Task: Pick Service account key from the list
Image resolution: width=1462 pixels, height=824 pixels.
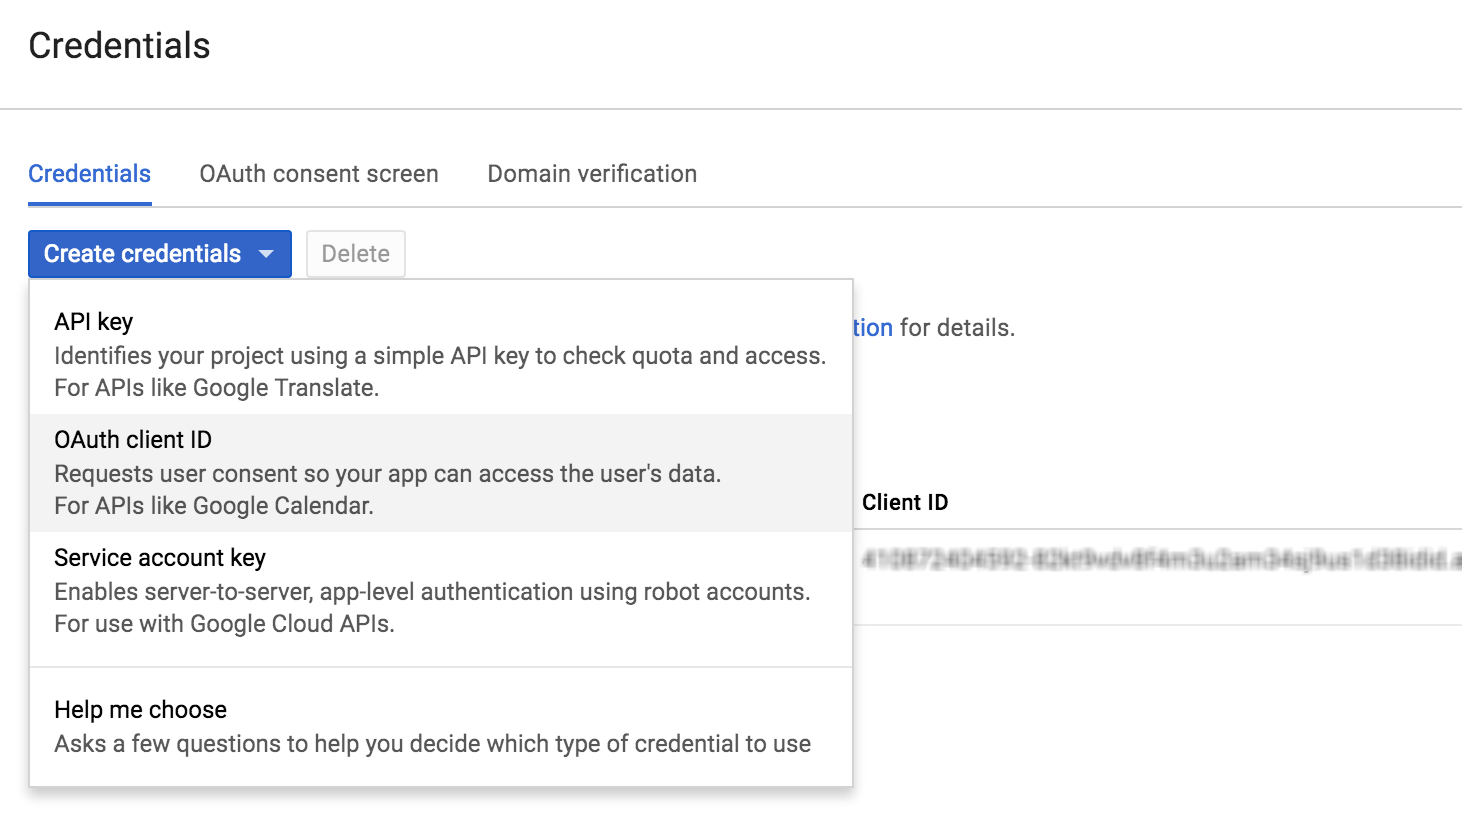Action: pos(160,558)
